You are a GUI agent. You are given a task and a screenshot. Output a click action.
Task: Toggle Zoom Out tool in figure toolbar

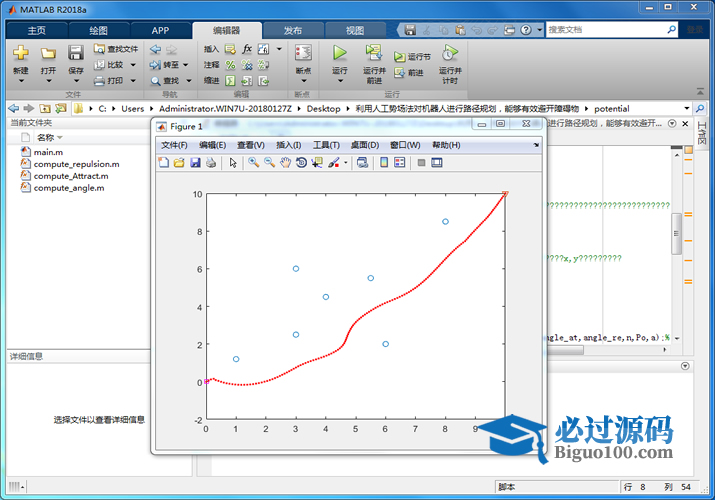point(269,162)
